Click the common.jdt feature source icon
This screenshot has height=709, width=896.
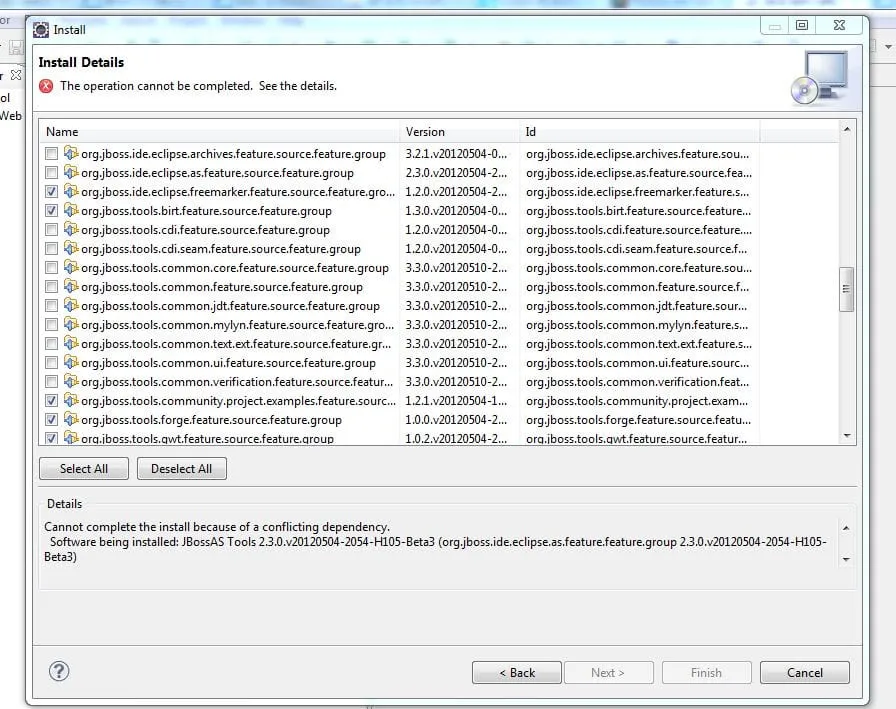point(71,305)
